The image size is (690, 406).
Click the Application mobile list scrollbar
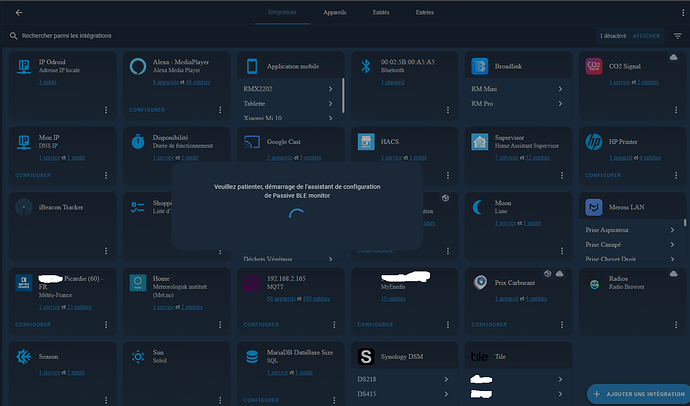coord(343,95)
